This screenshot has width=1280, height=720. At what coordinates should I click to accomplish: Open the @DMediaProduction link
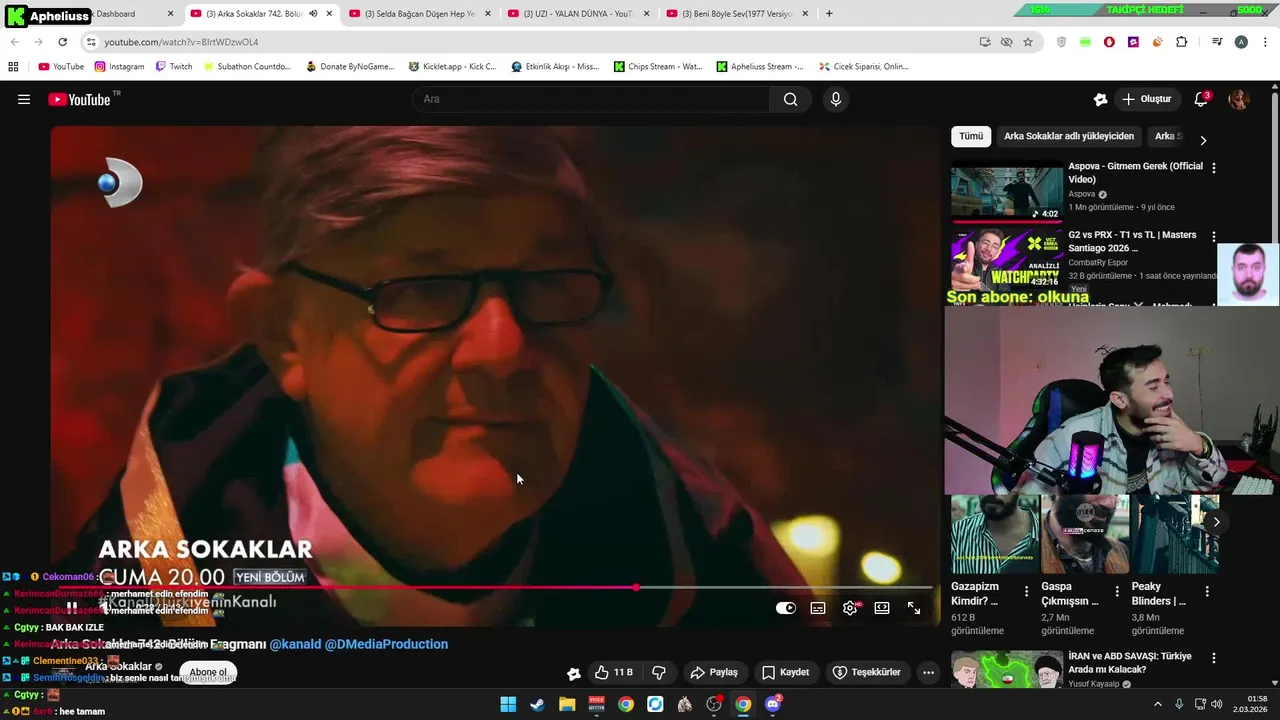pos(387,644)
